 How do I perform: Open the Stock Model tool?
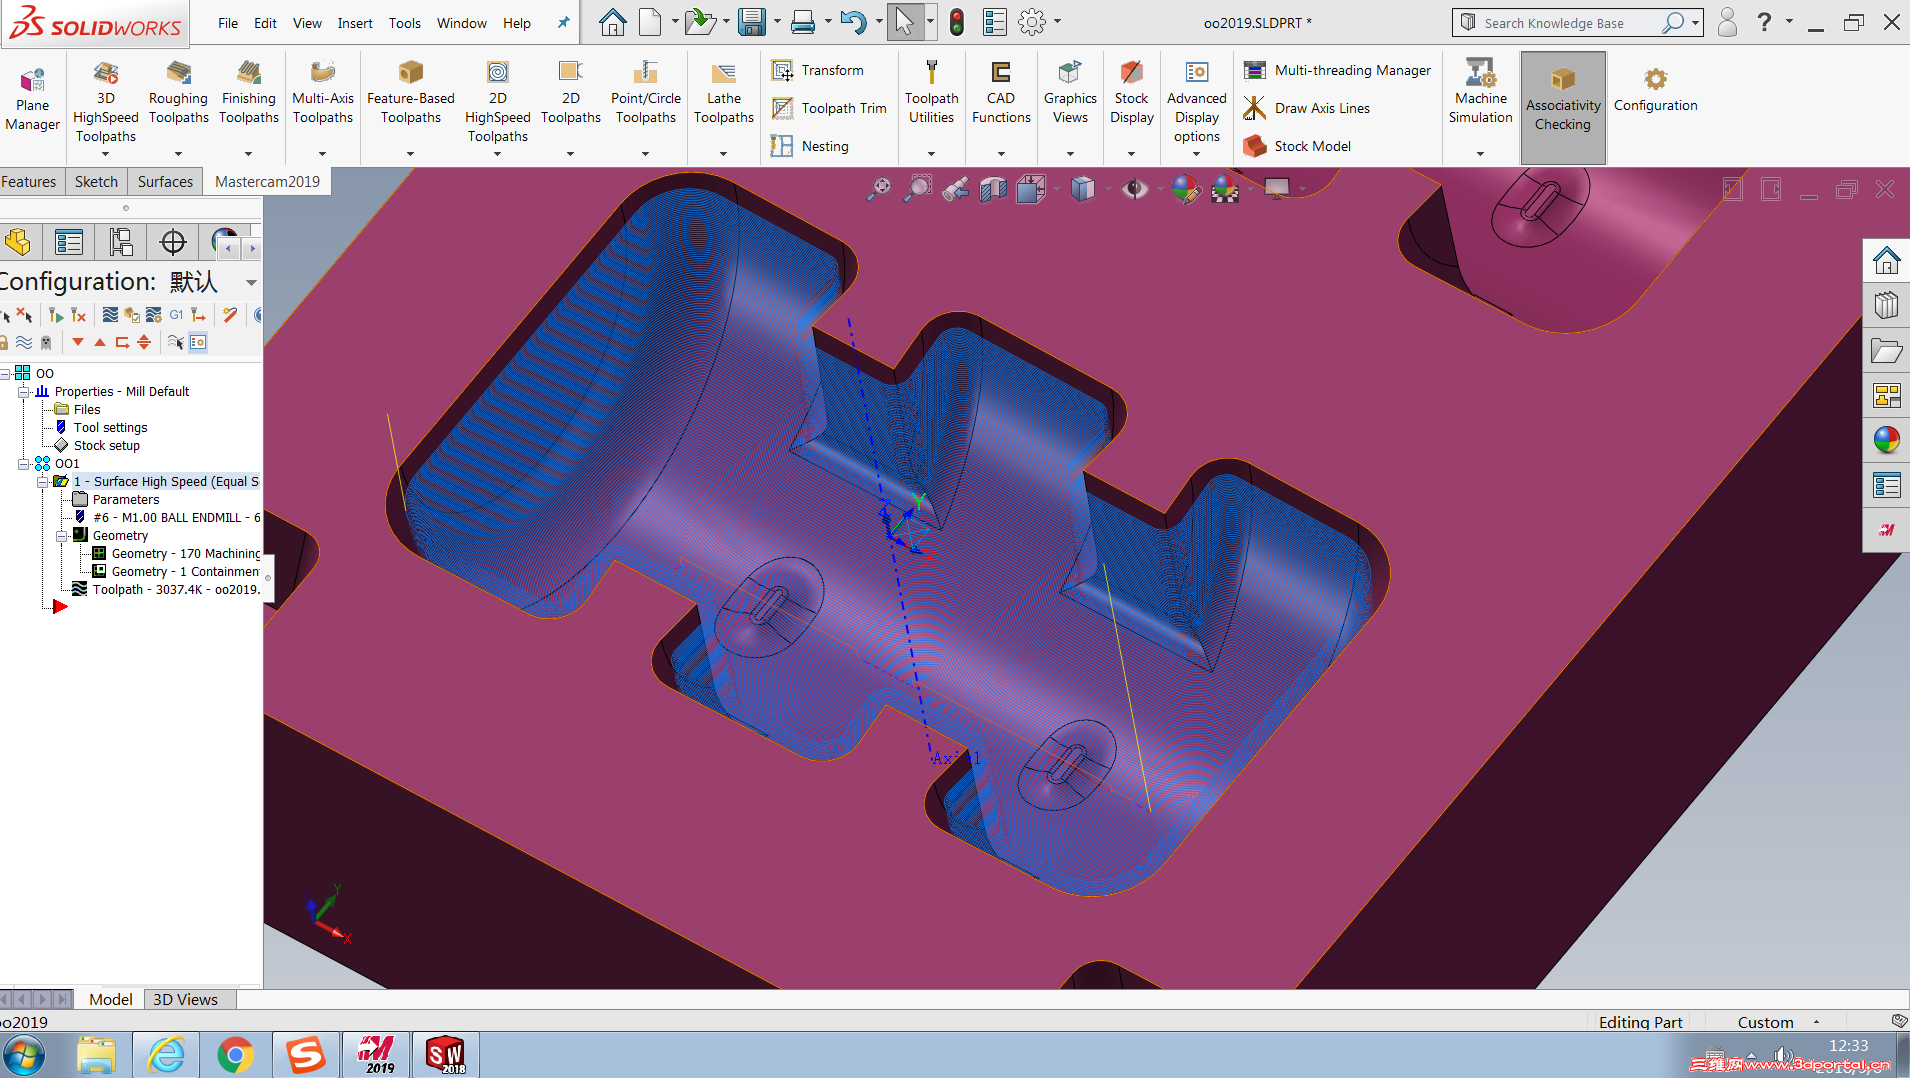1297,146
